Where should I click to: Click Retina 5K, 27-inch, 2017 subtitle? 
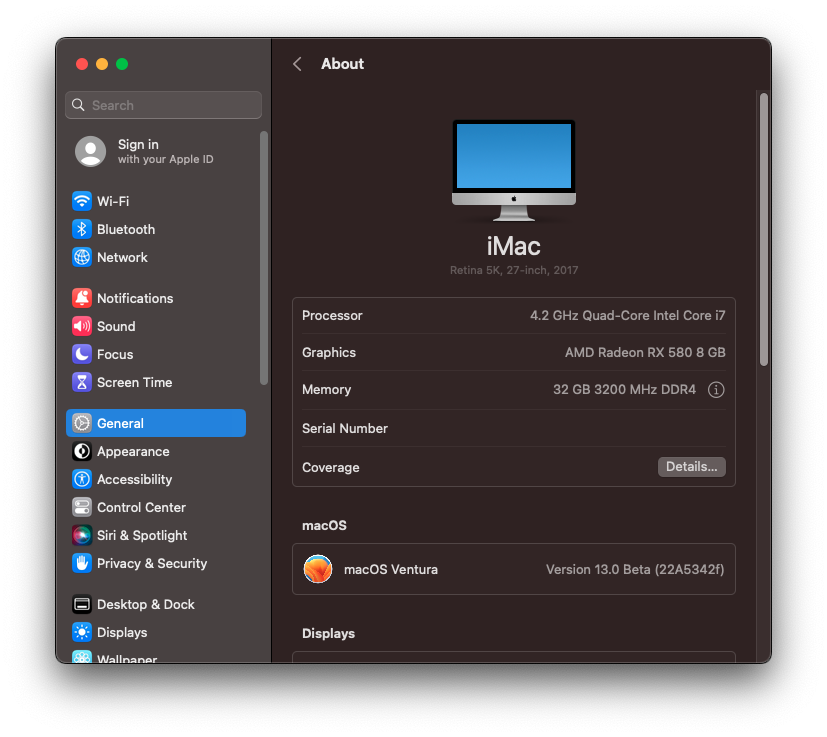pyautogui.click(x=514, y=270)
